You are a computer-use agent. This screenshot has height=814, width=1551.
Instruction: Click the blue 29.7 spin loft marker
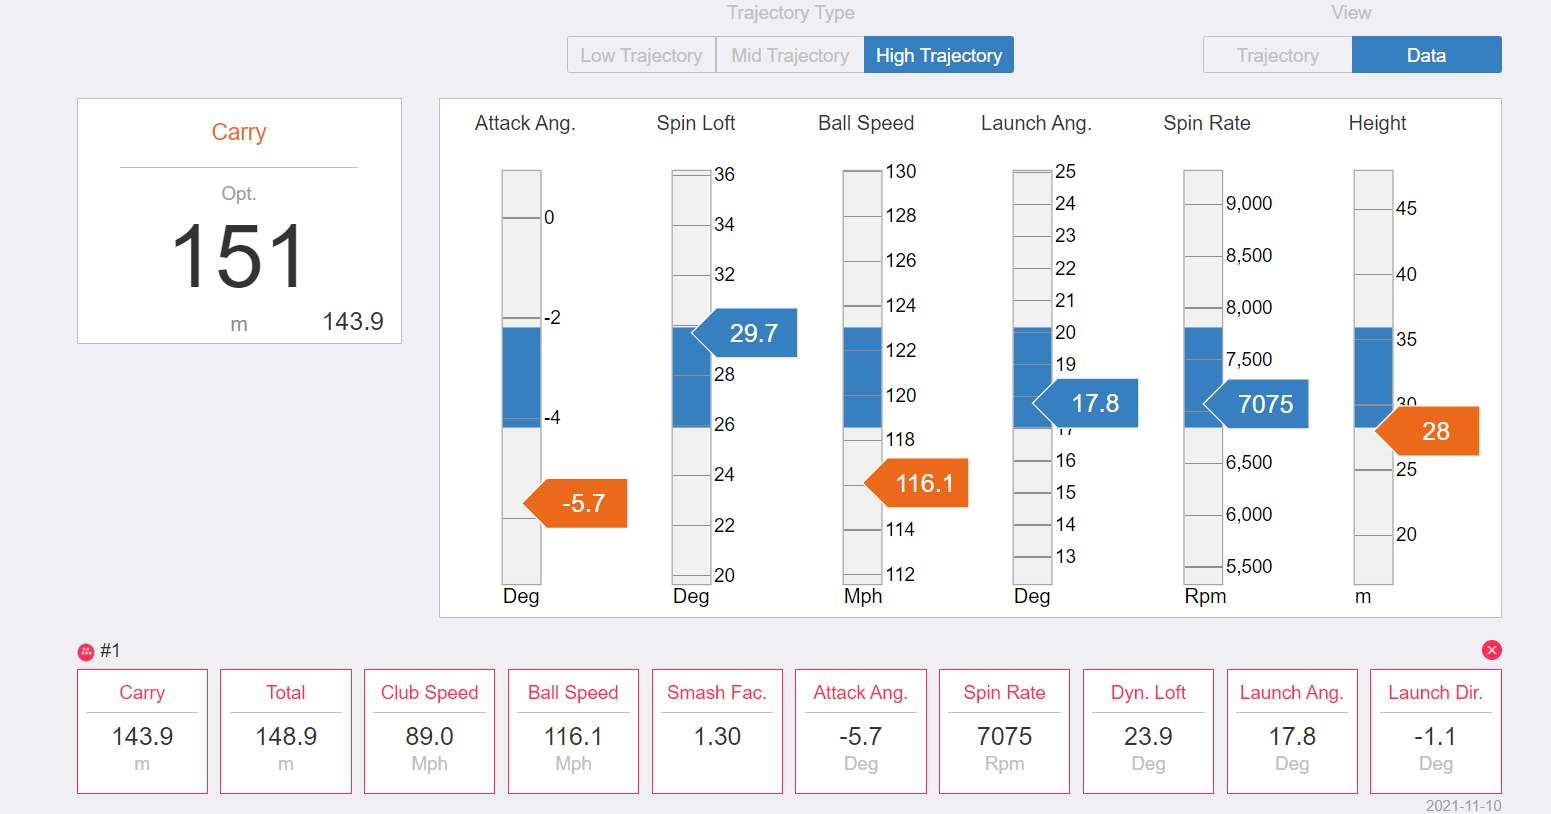click(x=745, y=333)
